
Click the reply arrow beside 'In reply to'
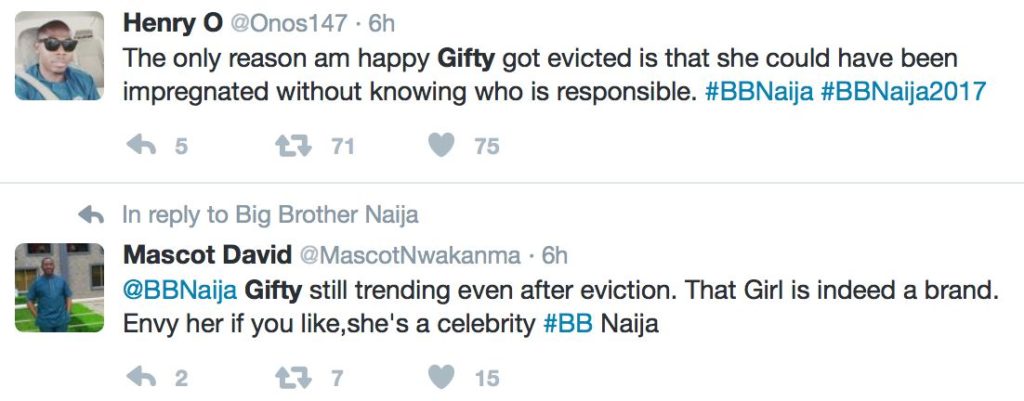coord(92,214)
